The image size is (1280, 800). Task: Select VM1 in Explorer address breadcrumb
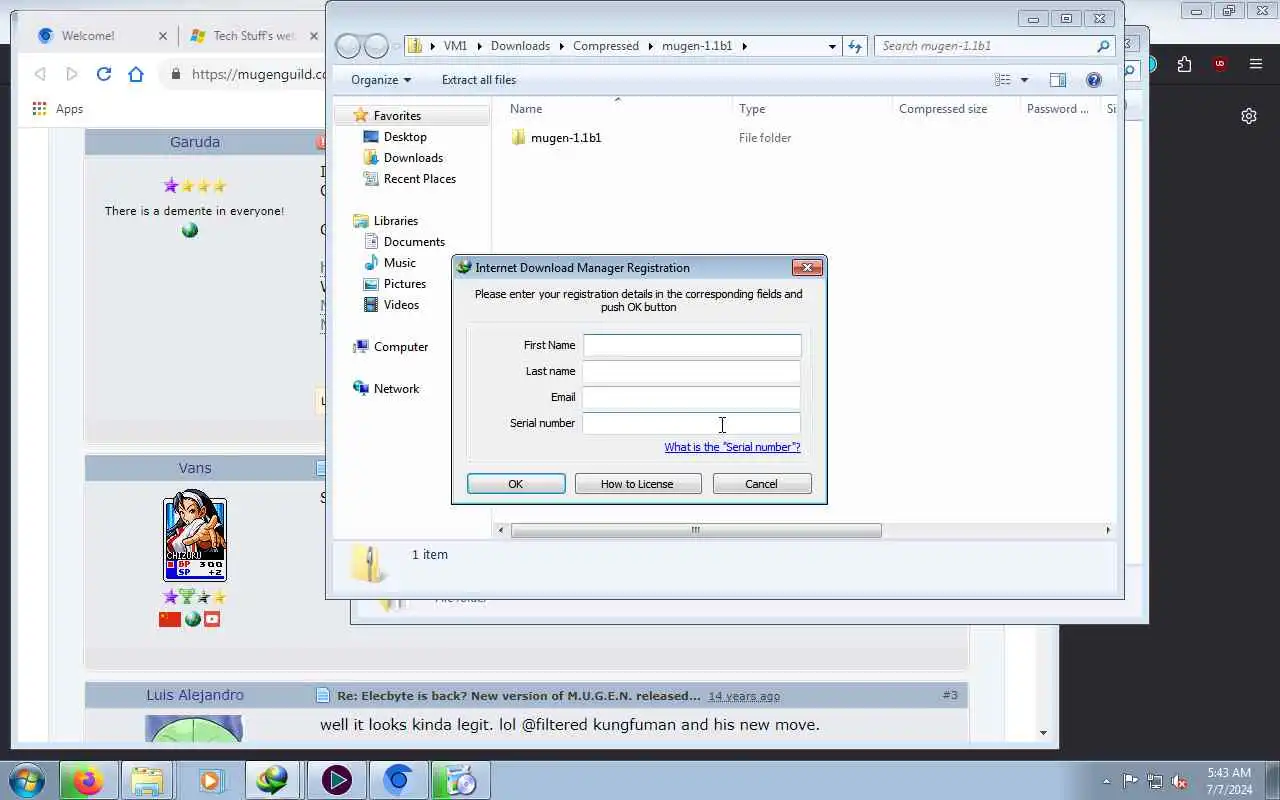[x=455, y=46]
